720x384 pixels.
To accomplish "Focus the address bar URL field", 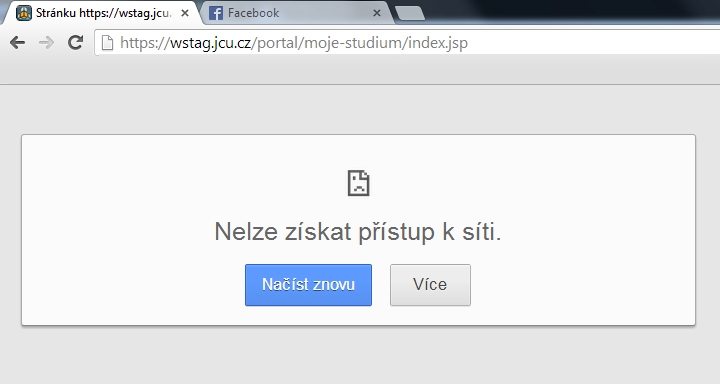I will [407, 43].
